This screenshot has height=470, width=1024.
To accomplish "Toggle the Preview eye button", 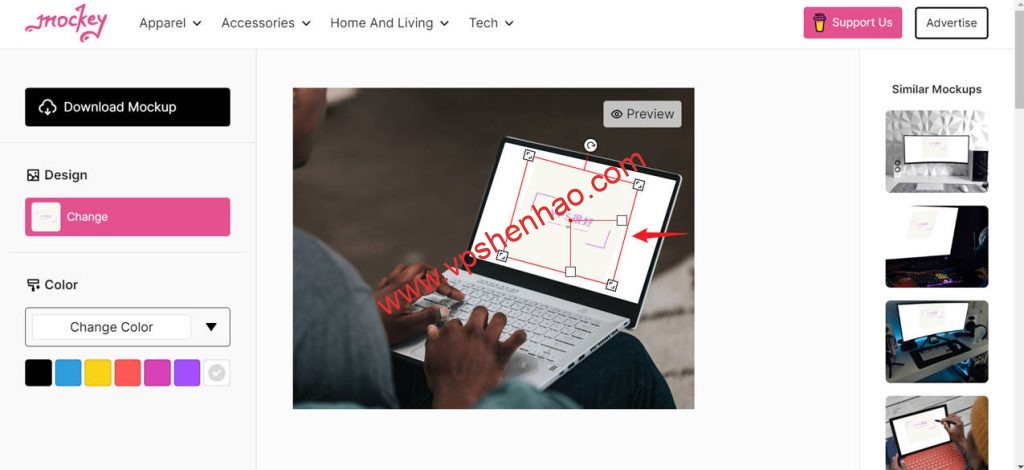I will click(x=643, y=114).
